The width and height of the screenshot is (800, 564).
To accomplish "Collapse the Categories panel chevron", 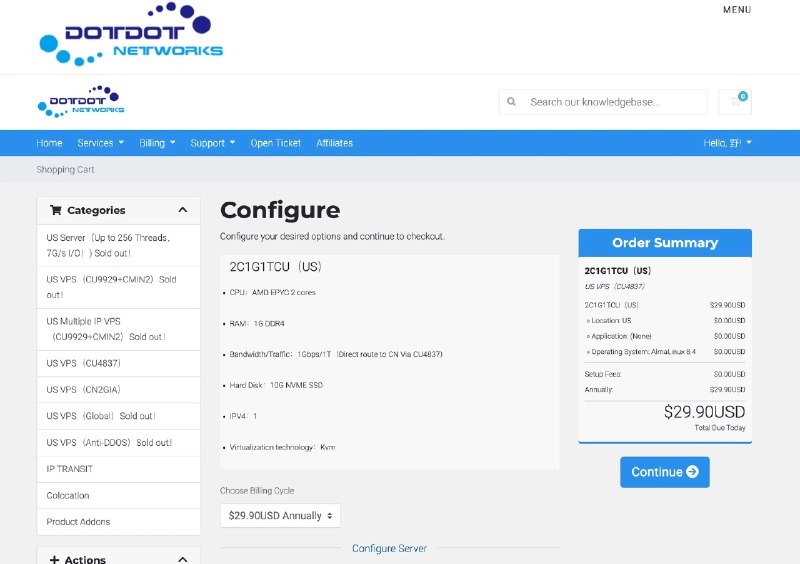I will coord(183,210).
